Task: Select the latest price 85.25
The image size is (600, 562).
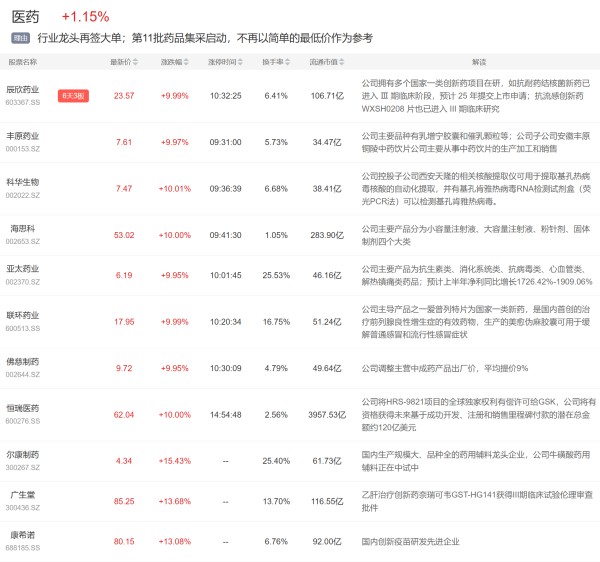Action: (x=124, y=502)
